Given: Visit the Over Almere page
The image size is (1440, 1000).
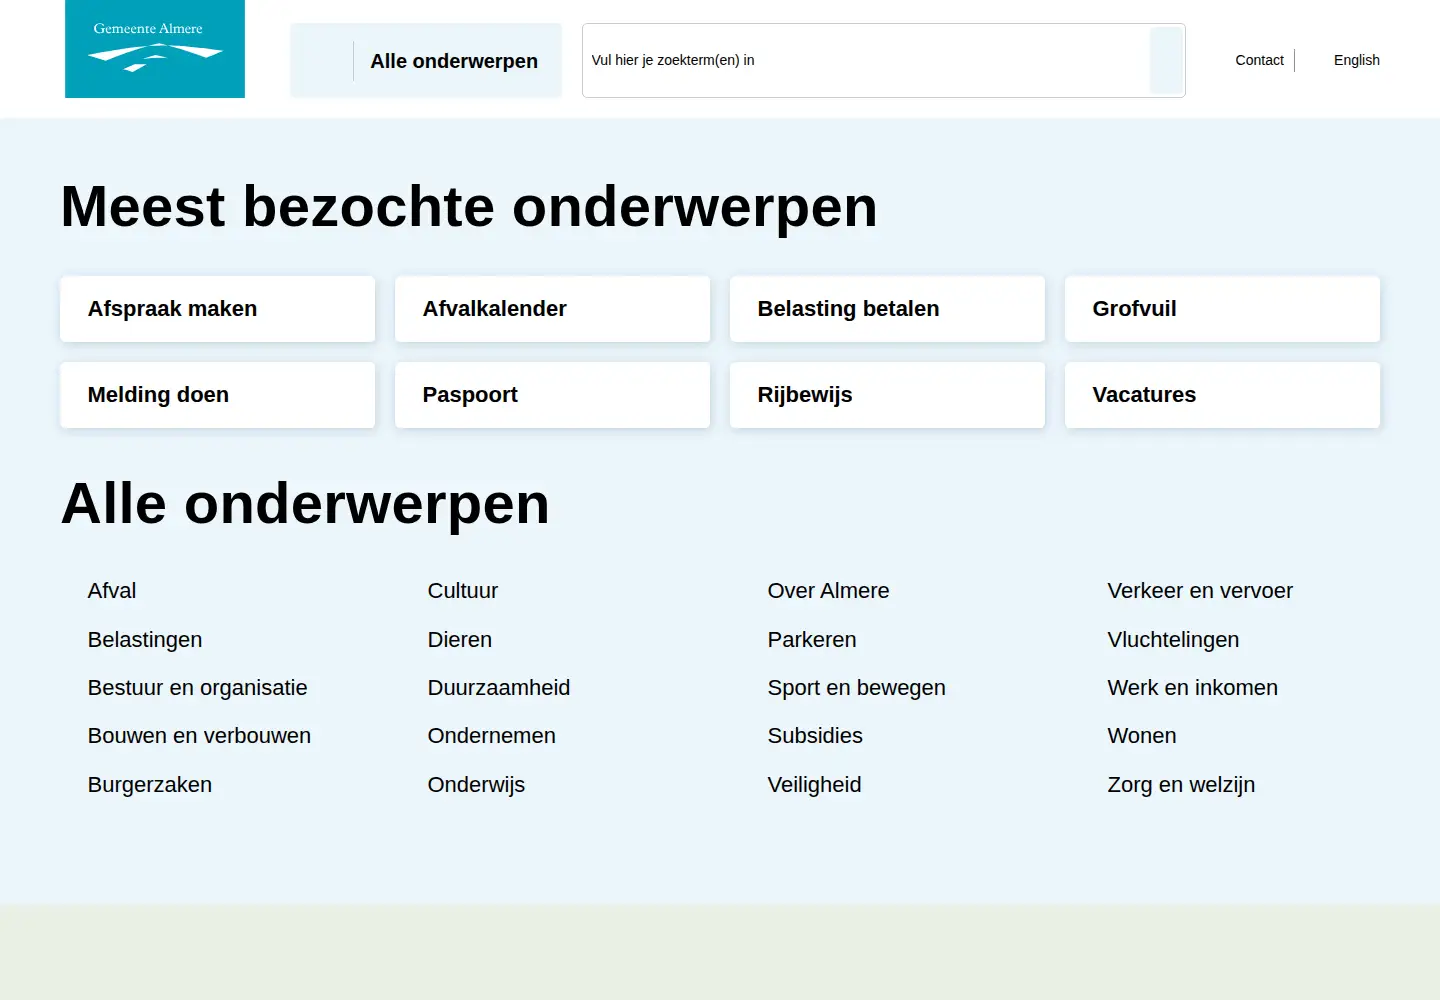Looking at the screenshot, I should [x=828, y=591].
